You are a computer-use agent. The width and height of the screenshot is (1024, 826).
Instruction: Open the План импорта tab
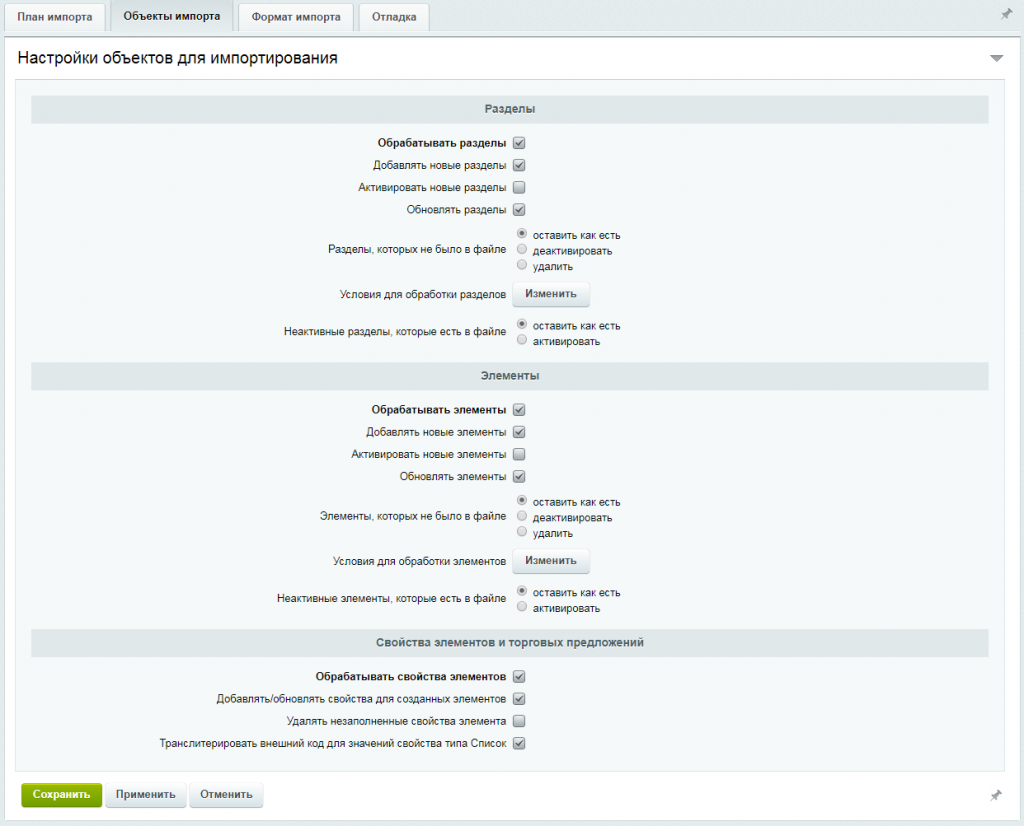[x=54, y=17]
